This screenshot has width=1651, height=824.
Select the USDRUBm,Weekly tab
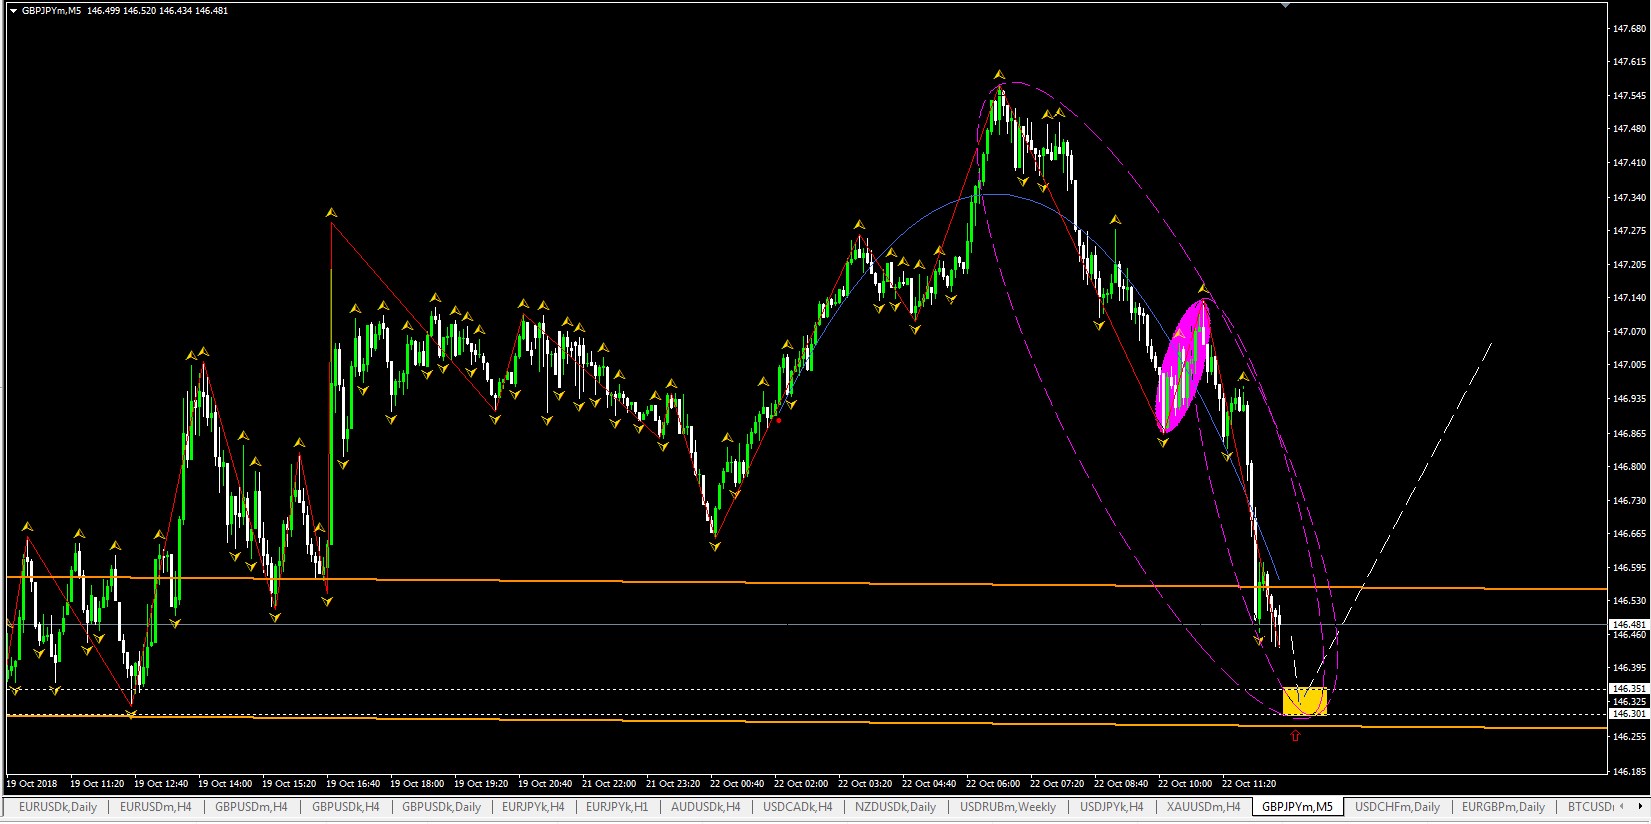tap(1007, 807)
